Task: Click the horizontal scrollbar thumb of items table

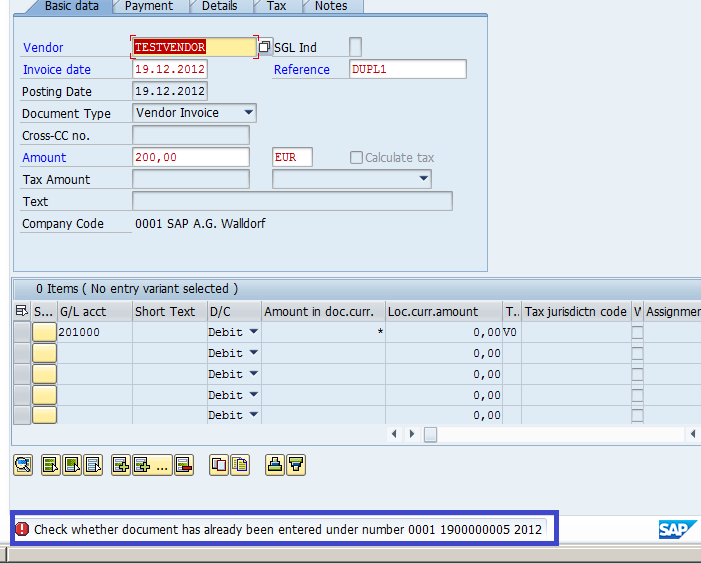Action: coord(431,434)
